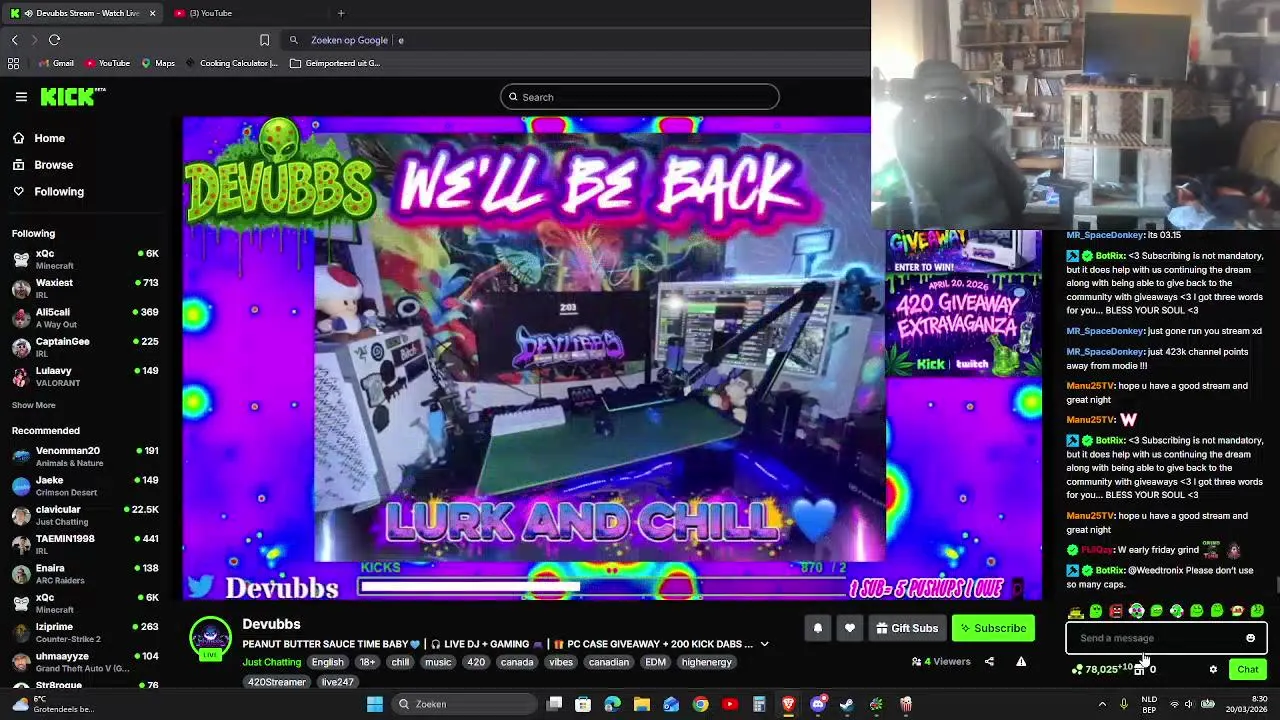1280x720 pixels.
Task: Select the 18+ tag
Action: (x=368, y=662)
